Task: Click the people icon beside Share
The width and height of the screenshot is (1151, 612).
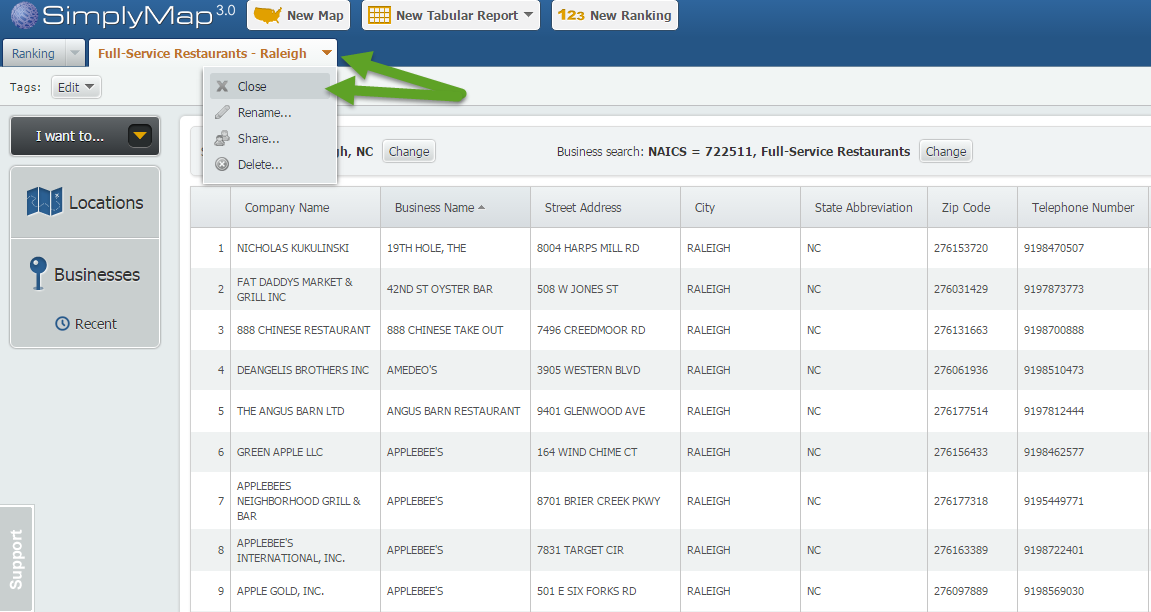Action: [222, 138]
